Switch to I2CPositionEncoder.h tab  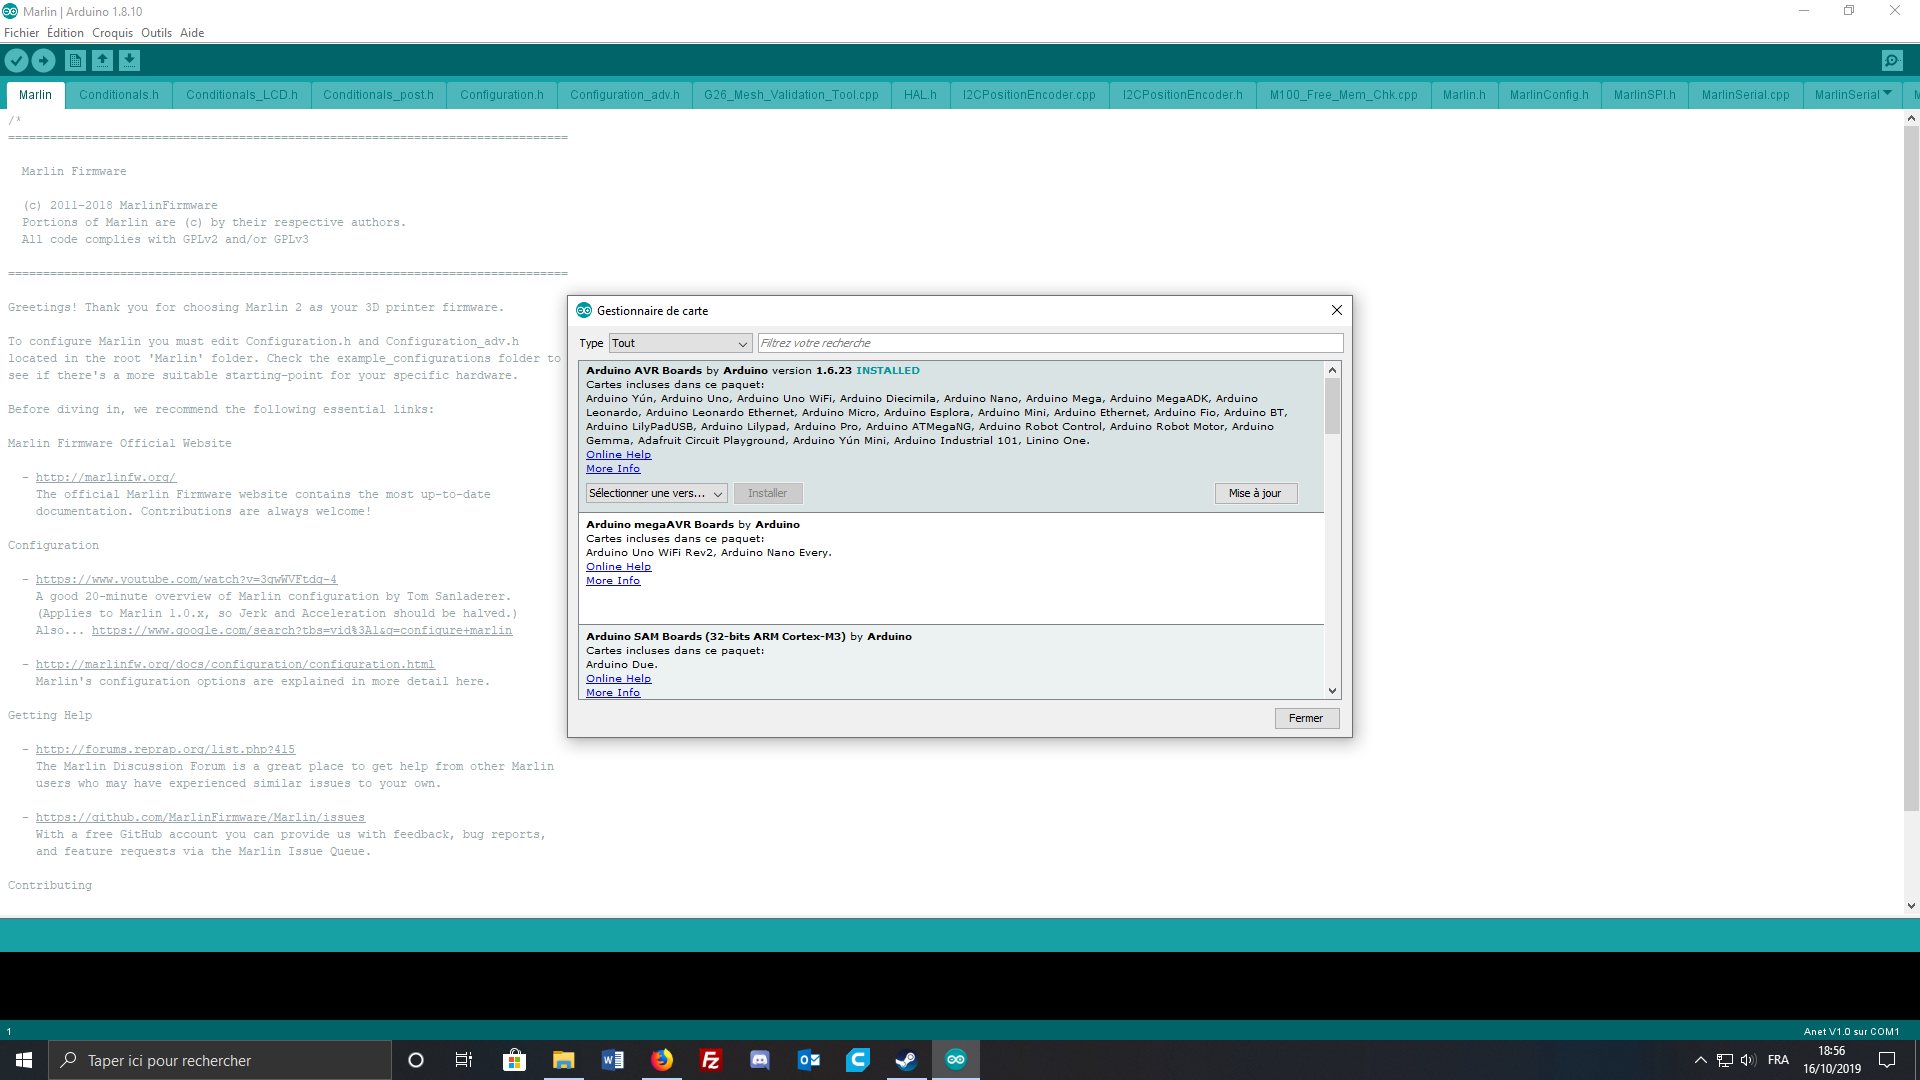click(x=1182, y=95)
